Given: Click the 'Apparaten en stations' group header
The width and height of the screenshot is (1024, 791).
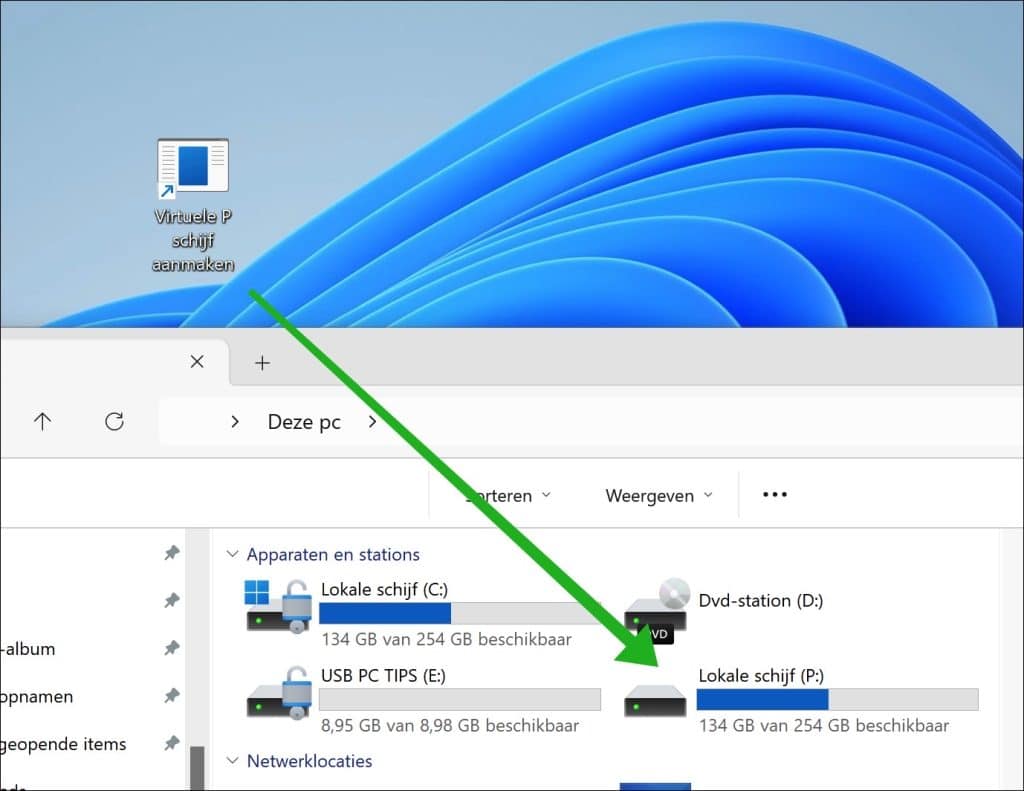Looking at the screenshot, I should (x=333, y=555).
